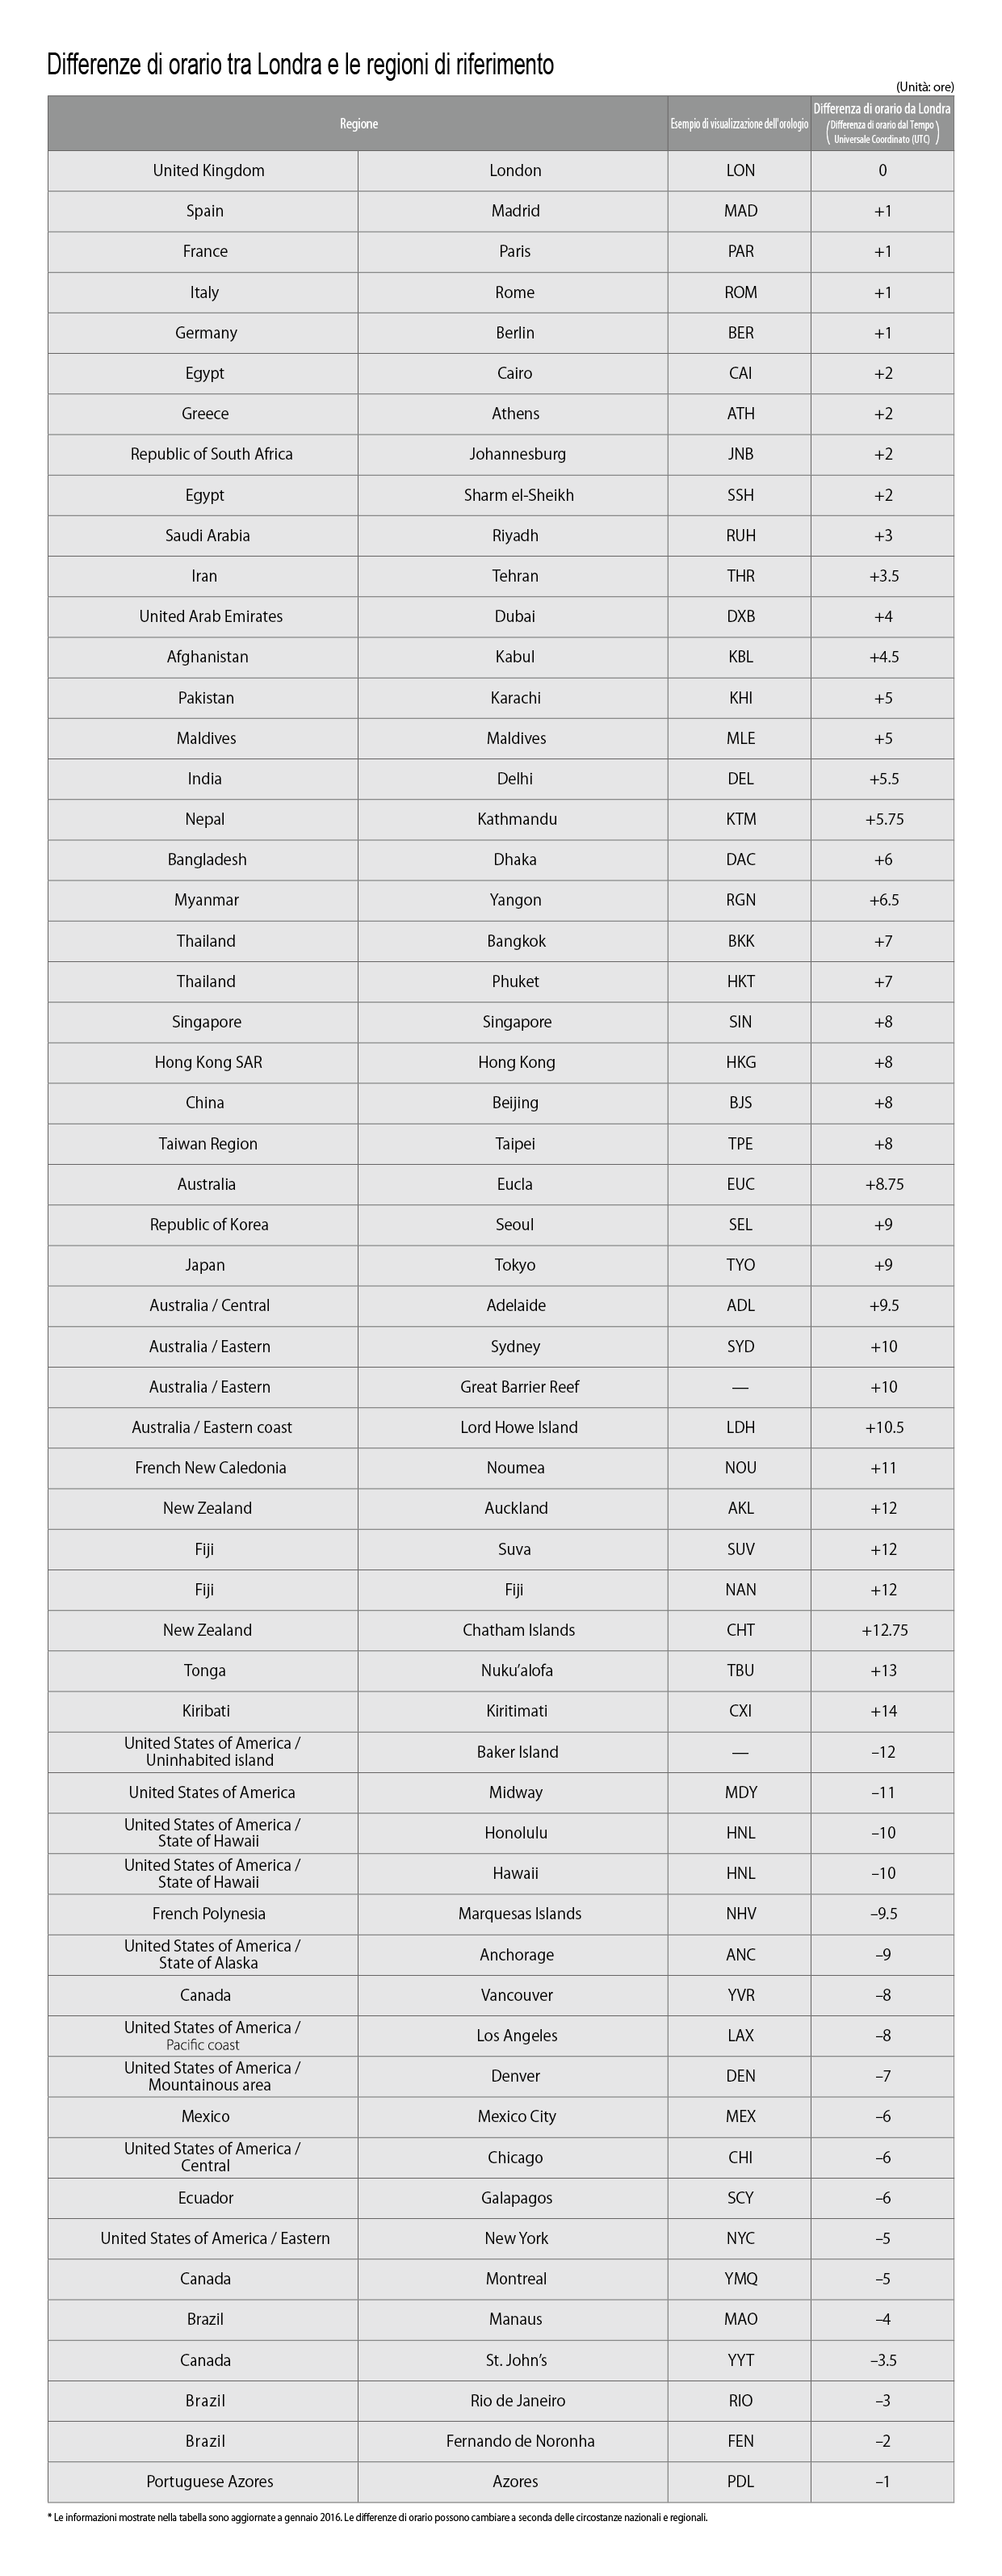Select the "Lord Howe Island" cell
This screenshot has height=2576, width=1002.
point(518,1427)
